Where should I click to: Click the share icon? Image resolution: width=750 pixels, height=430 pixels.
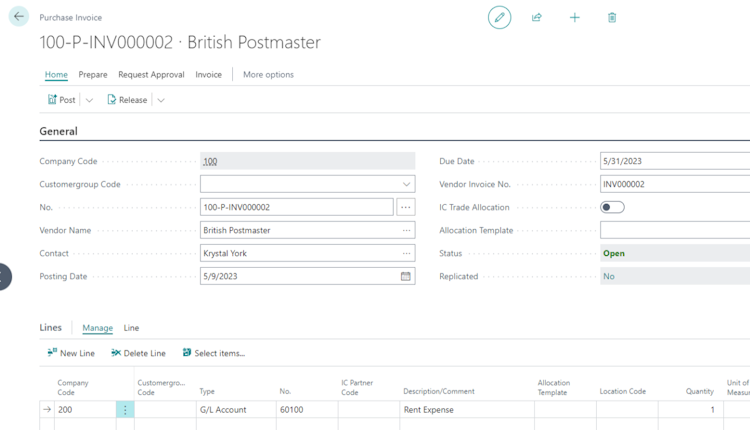pos(537,17)
